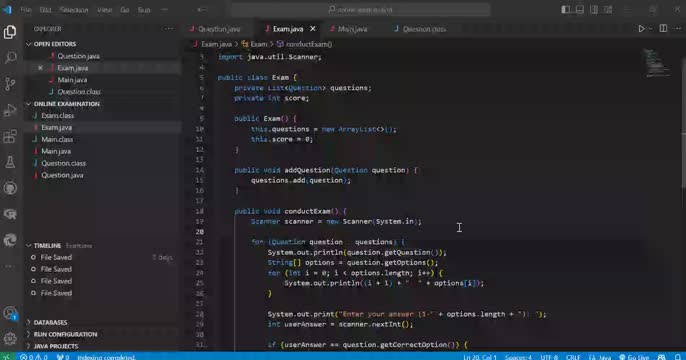Click the Run Java play button
Screen dimensions: 686x360
pos(641,29)
